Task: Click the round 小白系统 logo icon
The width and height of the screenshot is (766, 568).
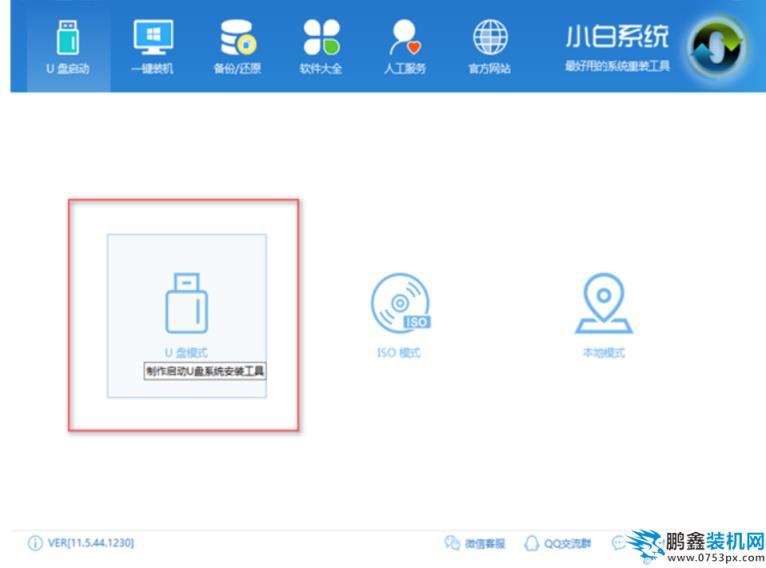Action: (x=718, y=47)
